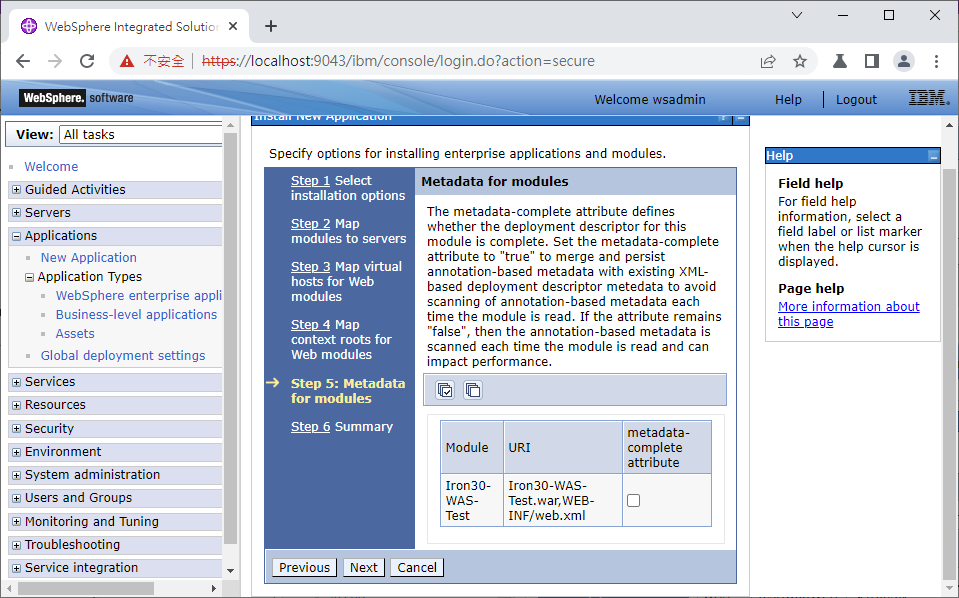This screenshot has width=959, height=598.
Task: Go to Step 2 Map modules to servers
Action: (310, 224)
